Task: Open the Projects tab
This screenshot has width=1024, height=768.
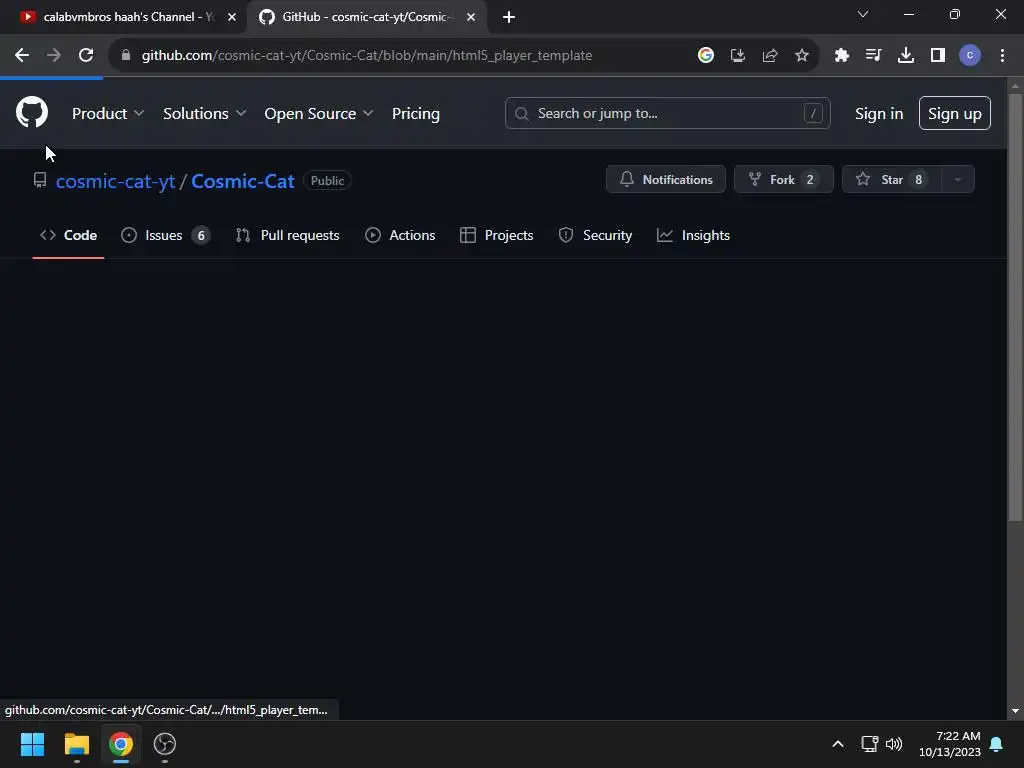Action: tap(496, 235)
